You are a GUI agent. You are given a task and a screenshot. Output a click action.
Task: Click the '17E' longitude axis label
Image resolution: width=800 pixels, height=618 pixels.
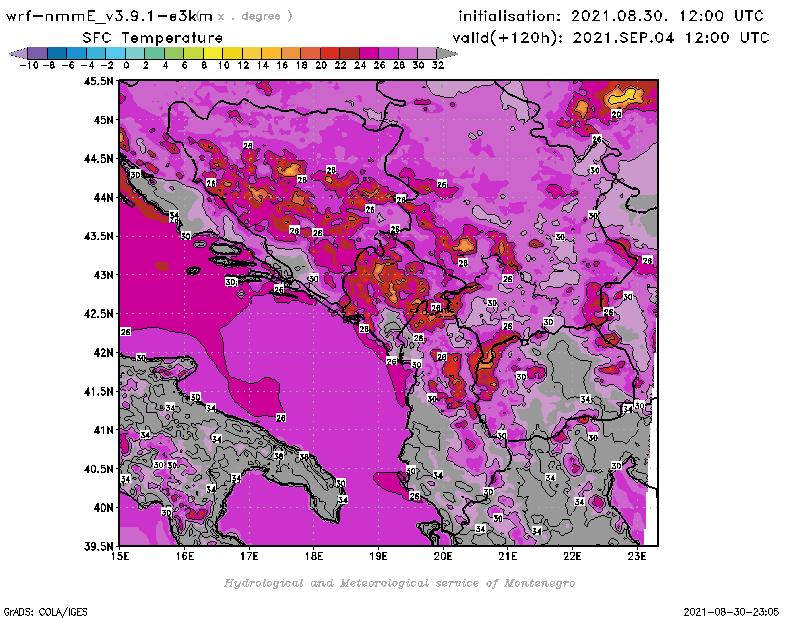click(249, 556)
